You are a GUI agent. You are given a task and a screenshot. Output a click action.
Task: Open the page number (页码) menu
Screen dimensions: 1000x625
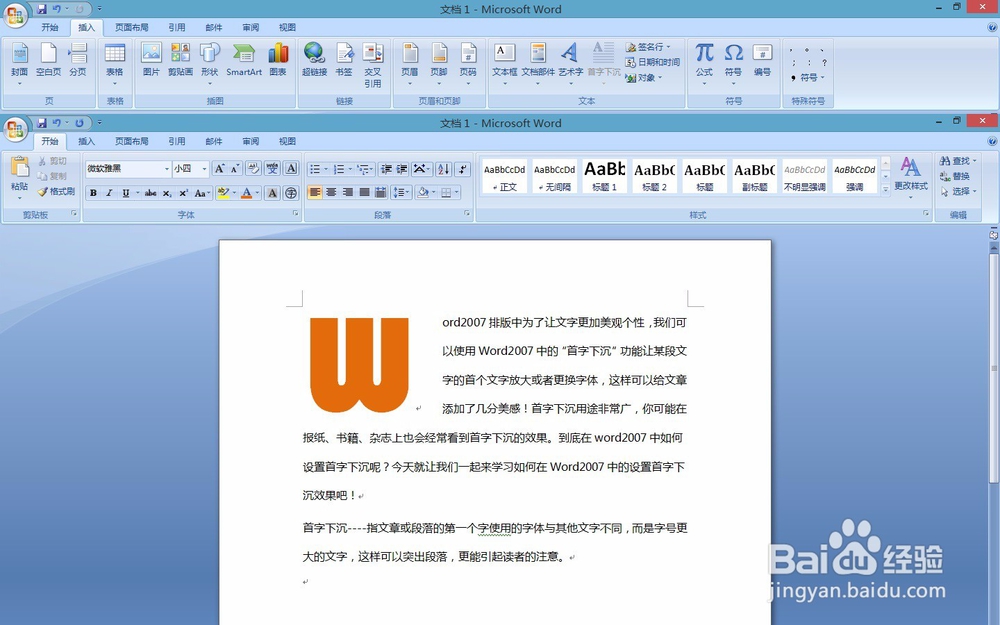coord(468,64)
